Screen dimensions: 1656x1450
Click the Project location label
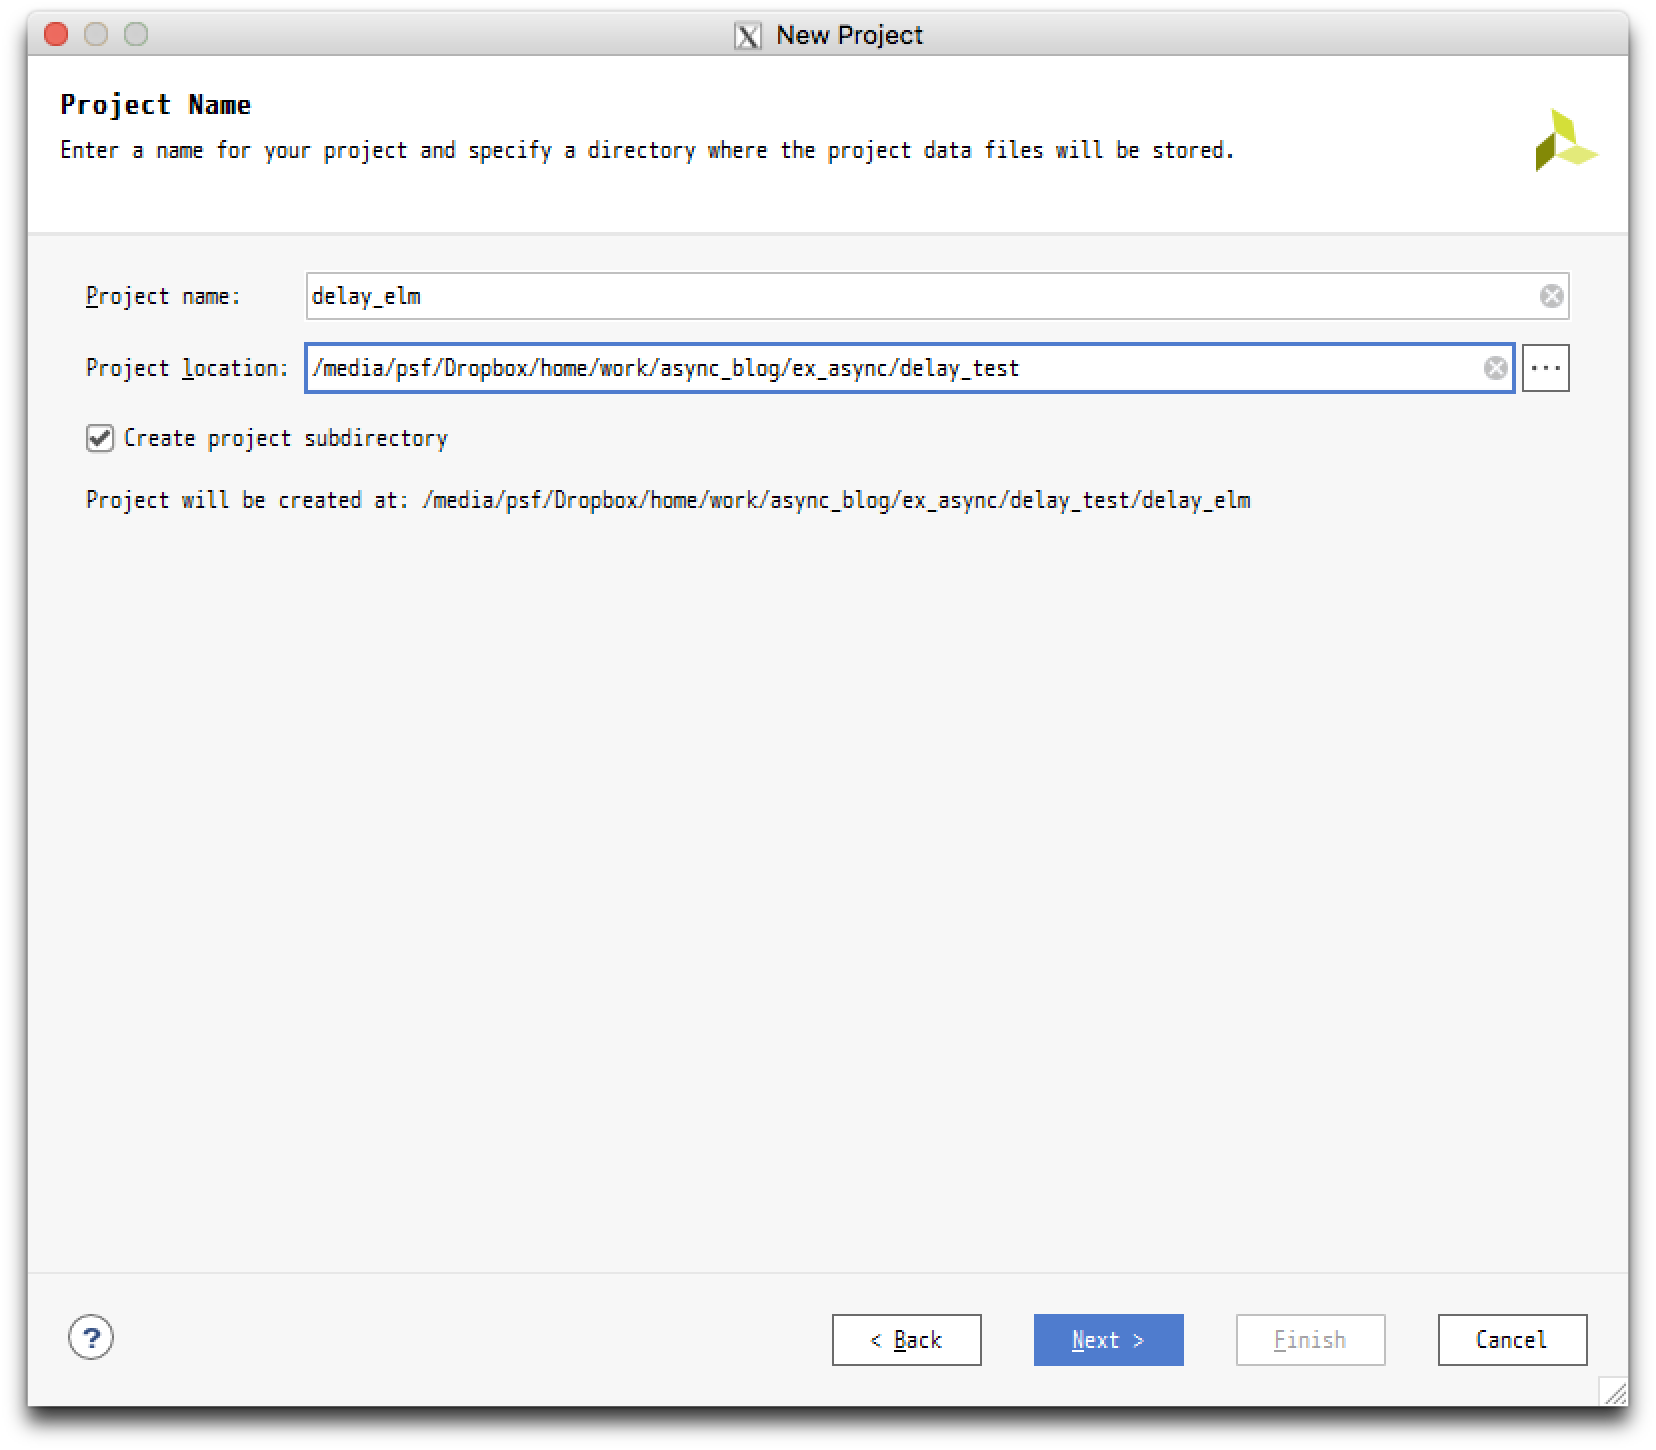(x=187, y=368)
